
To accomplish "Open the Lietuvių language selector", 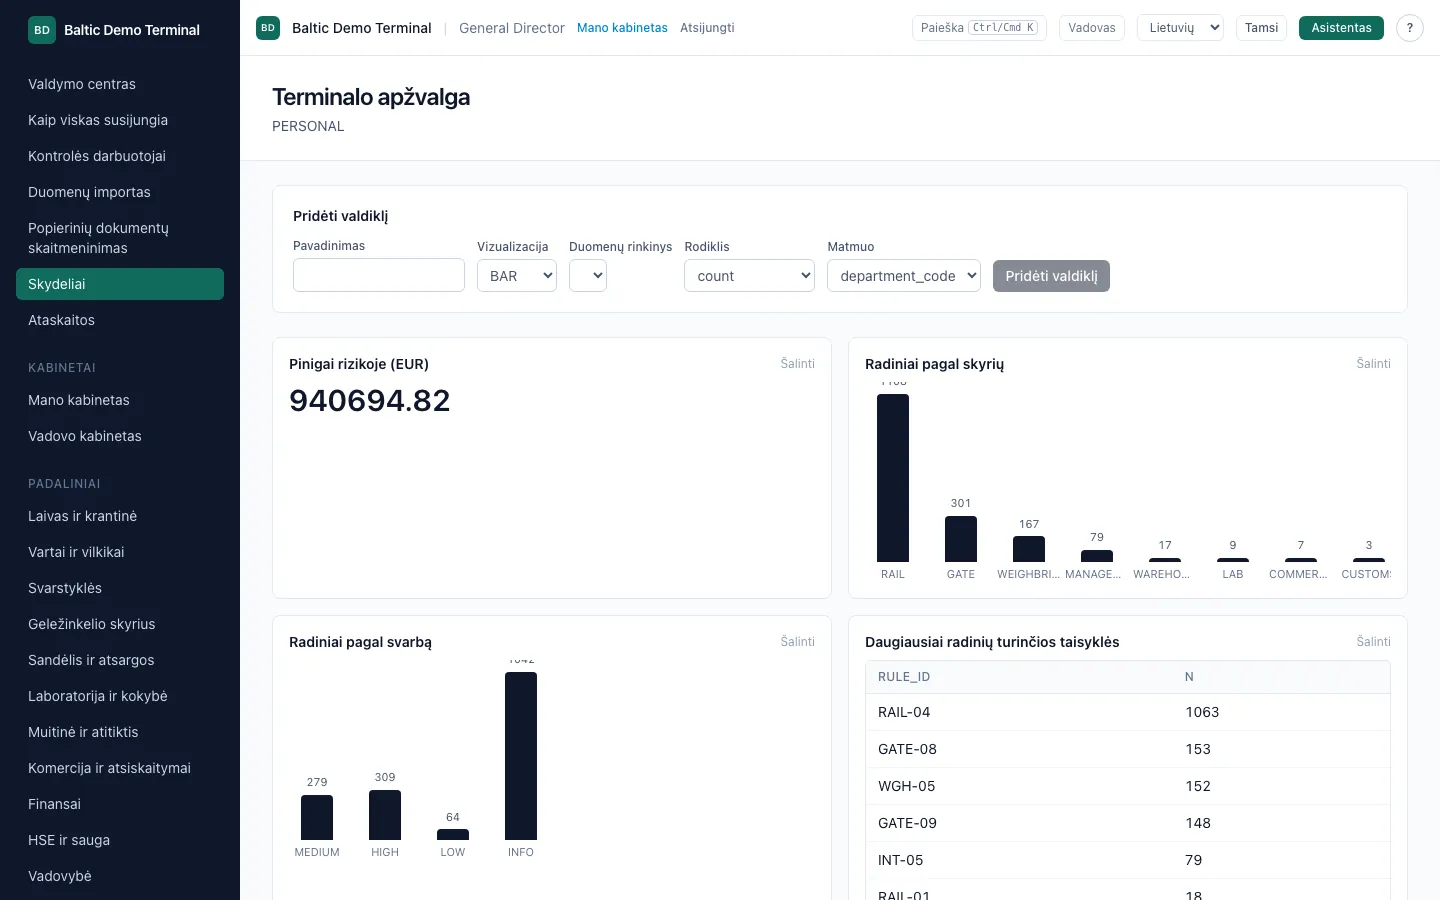I will (1180, 28).
